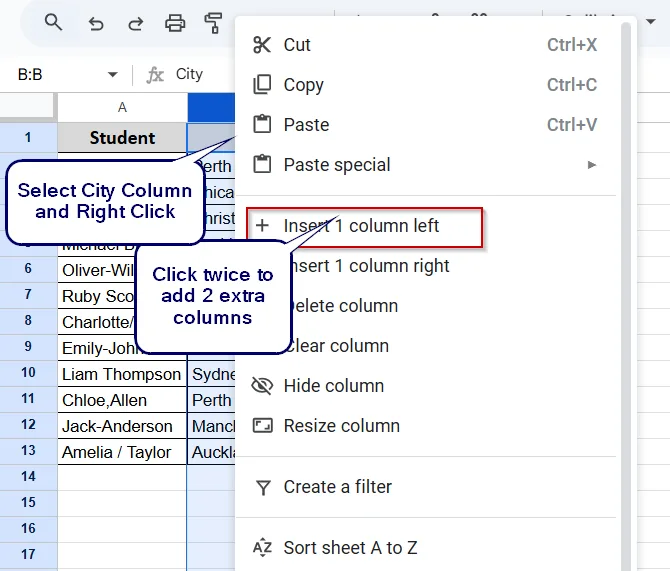Click the Paint format roller icon

click(213, 23)
